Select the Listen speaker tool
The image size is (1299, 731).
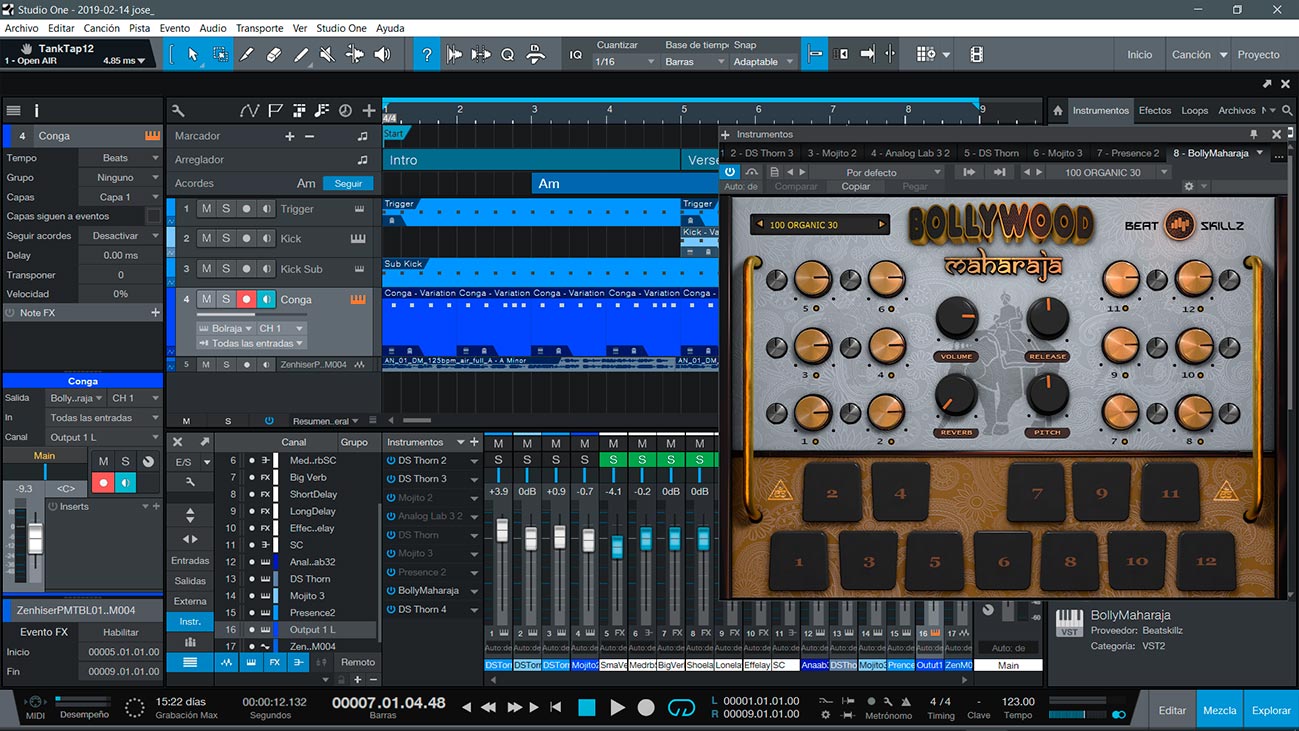(382, 55)
